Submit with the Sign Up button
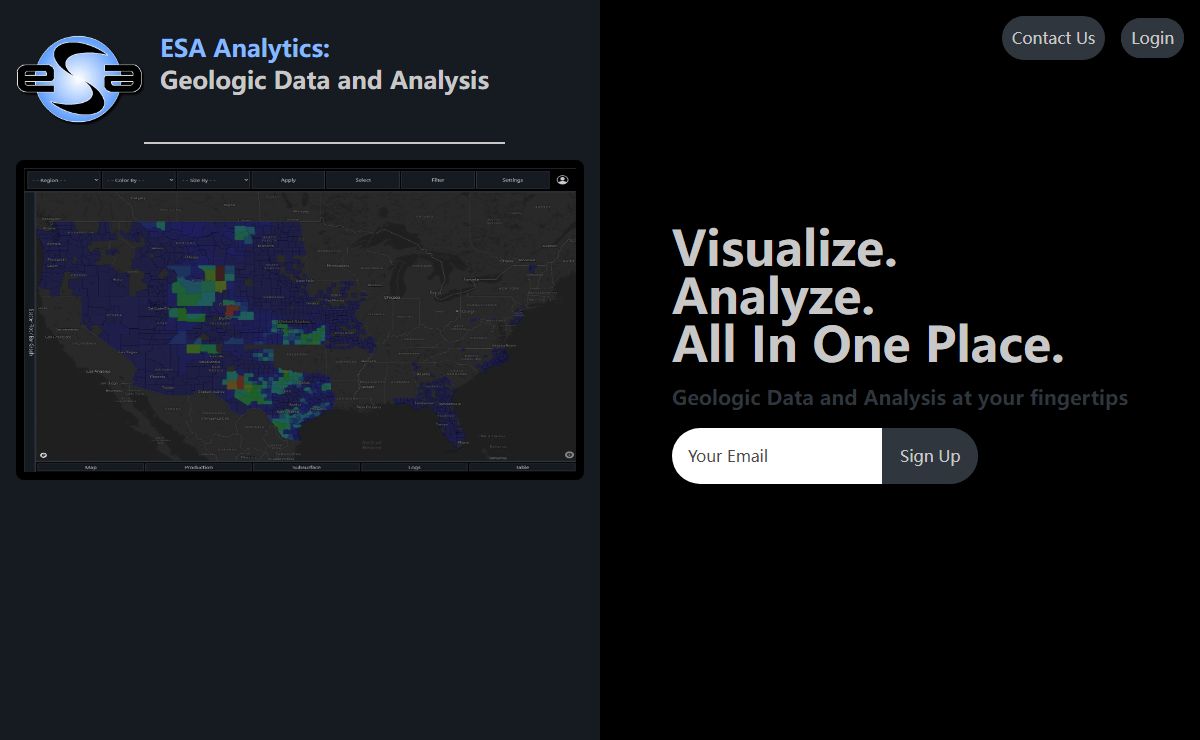 [x=930, y=456]
